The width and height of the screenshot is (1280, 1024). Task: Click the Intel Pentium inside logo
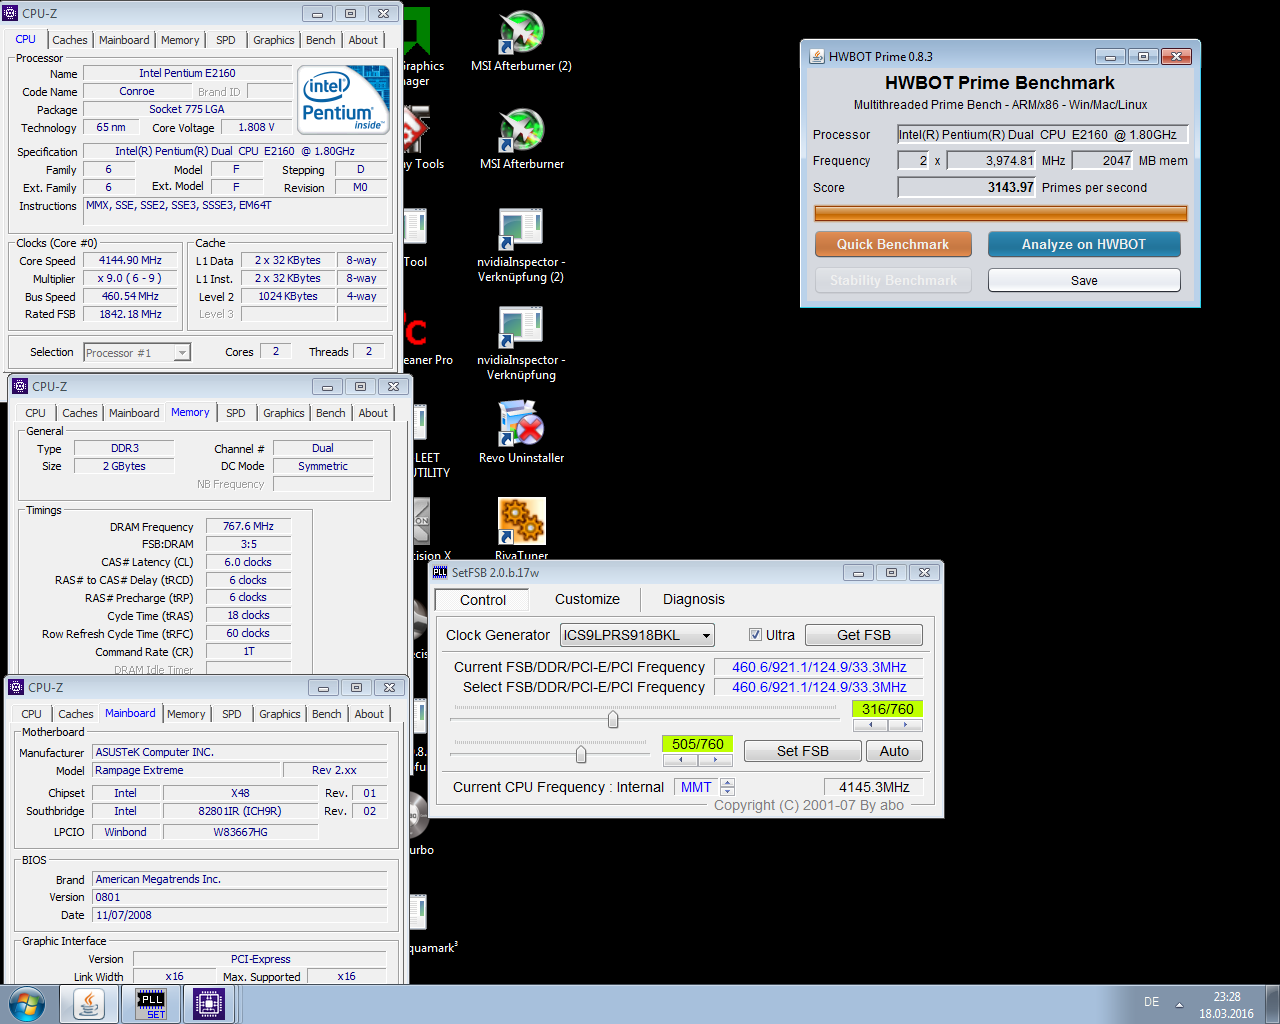(345, 100)
